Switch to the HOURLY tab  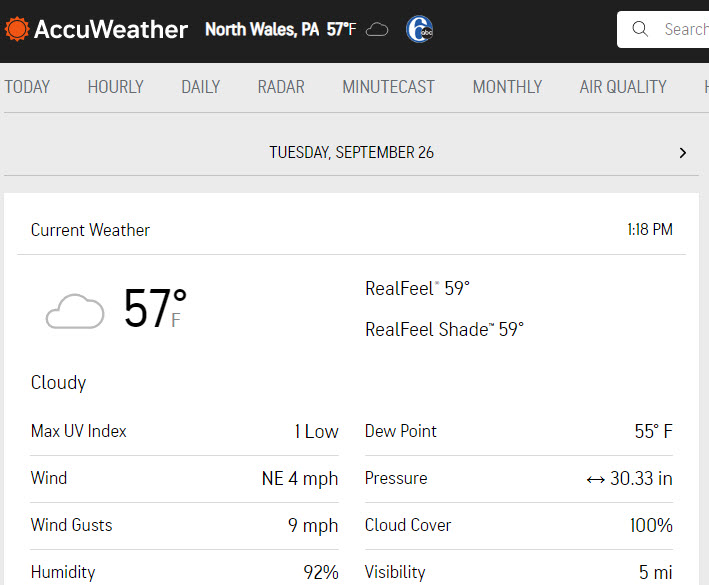tap(115, 87)
